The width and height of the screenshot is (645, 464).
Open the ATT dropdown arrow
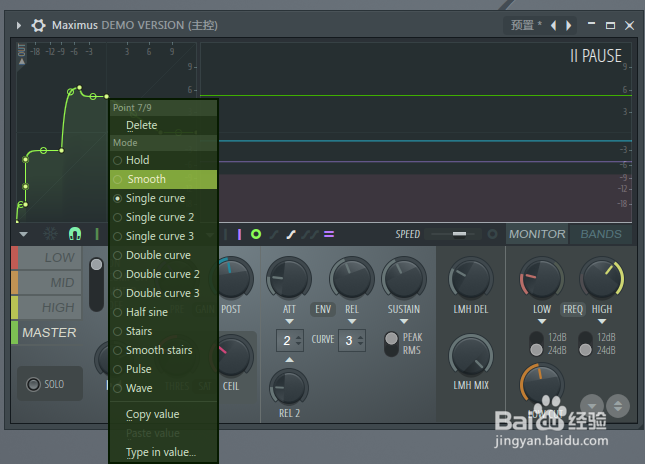[289, 321]
